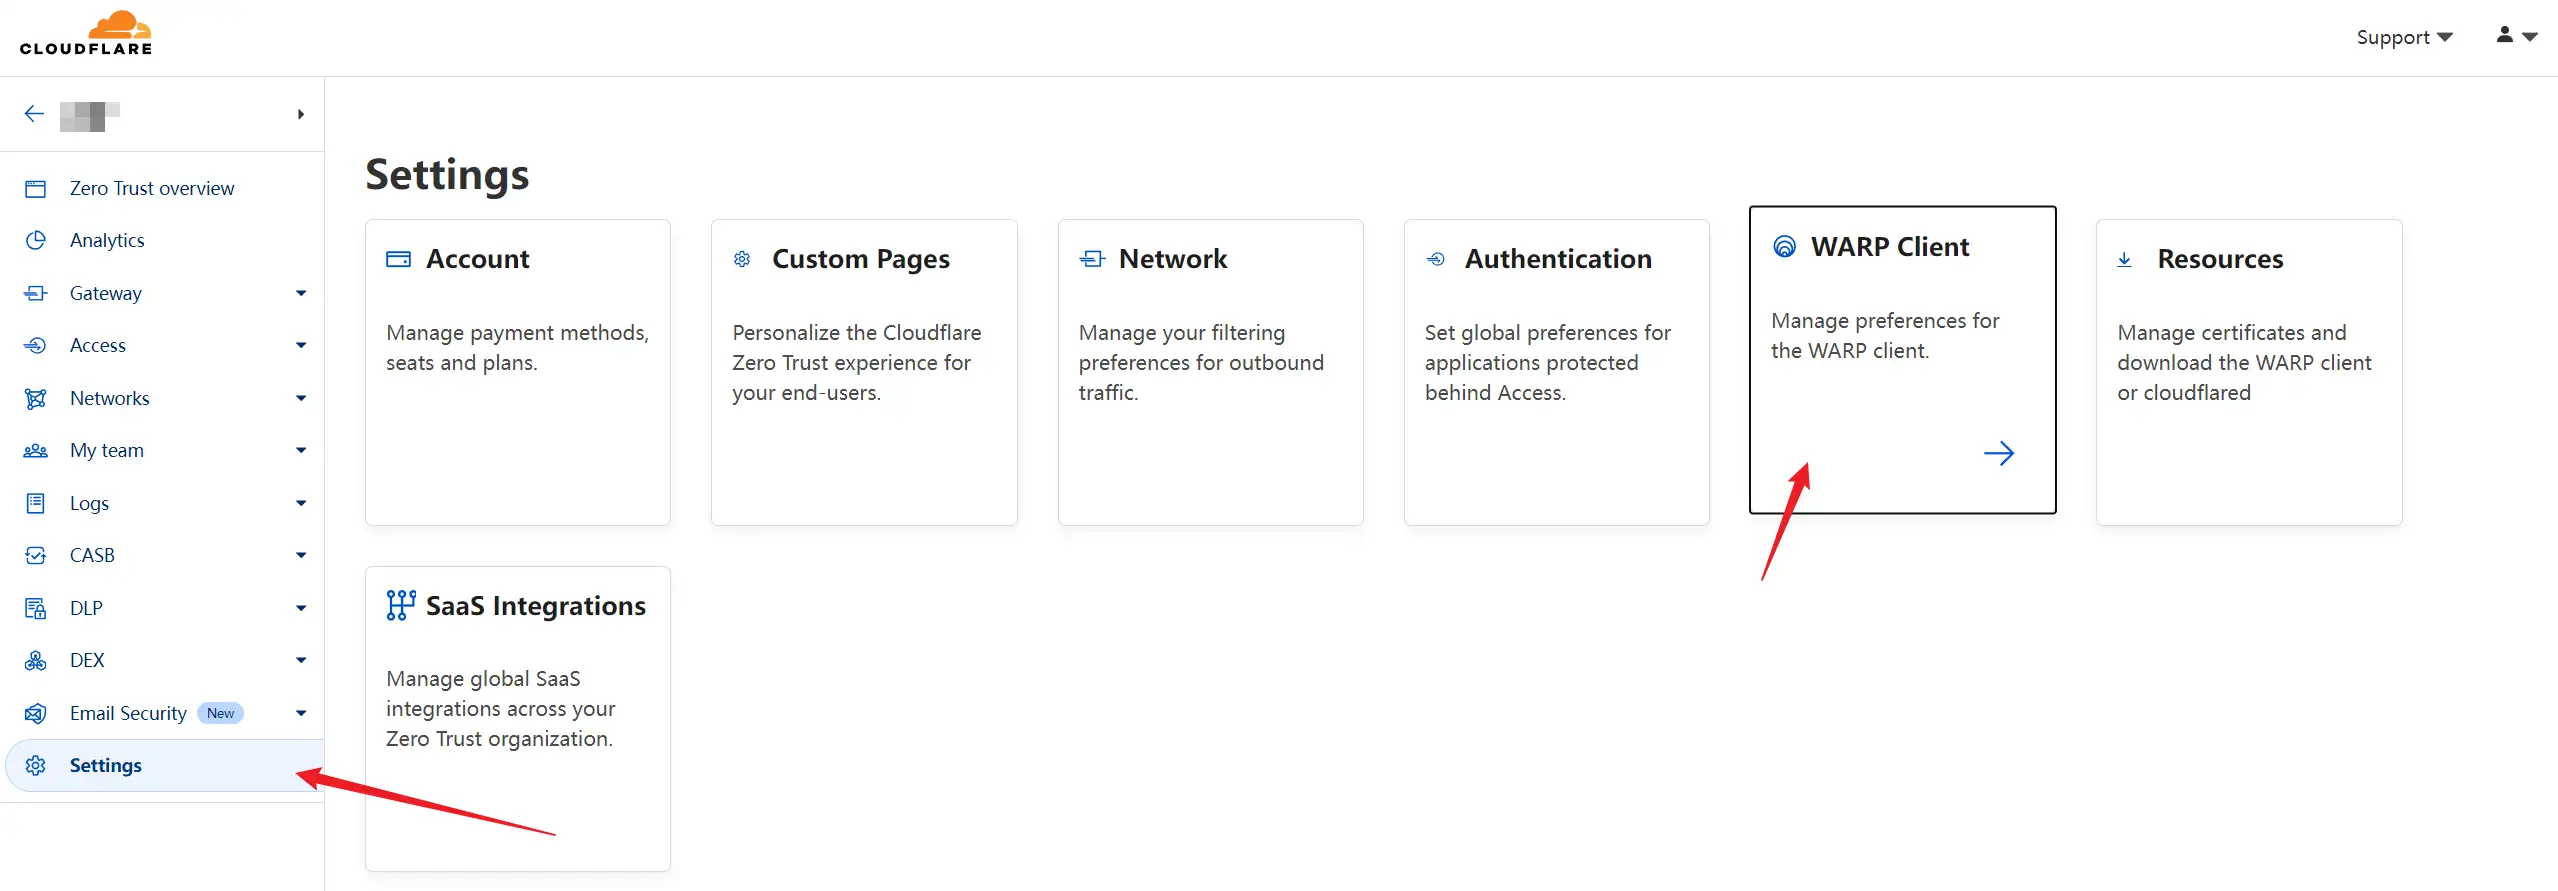Click the Analytics pie chart icon
This screenshot has width=2558, height=891.
pos(36,241)
